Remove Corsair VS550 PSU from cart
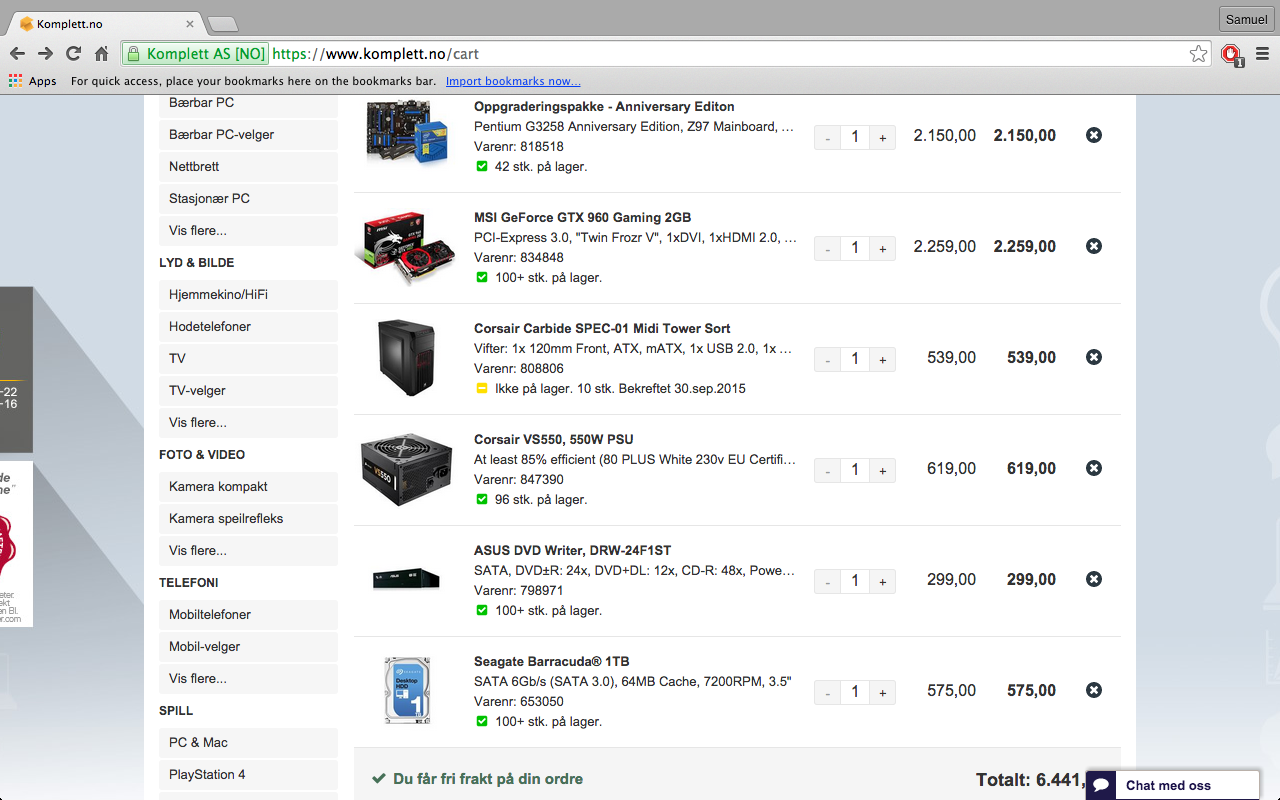The image size is (1280, 800). (x=1094, y=468)
